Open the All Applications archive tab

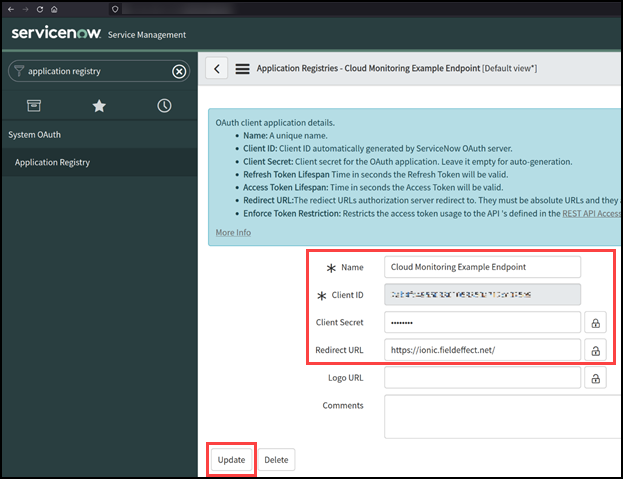coord(34,106)
